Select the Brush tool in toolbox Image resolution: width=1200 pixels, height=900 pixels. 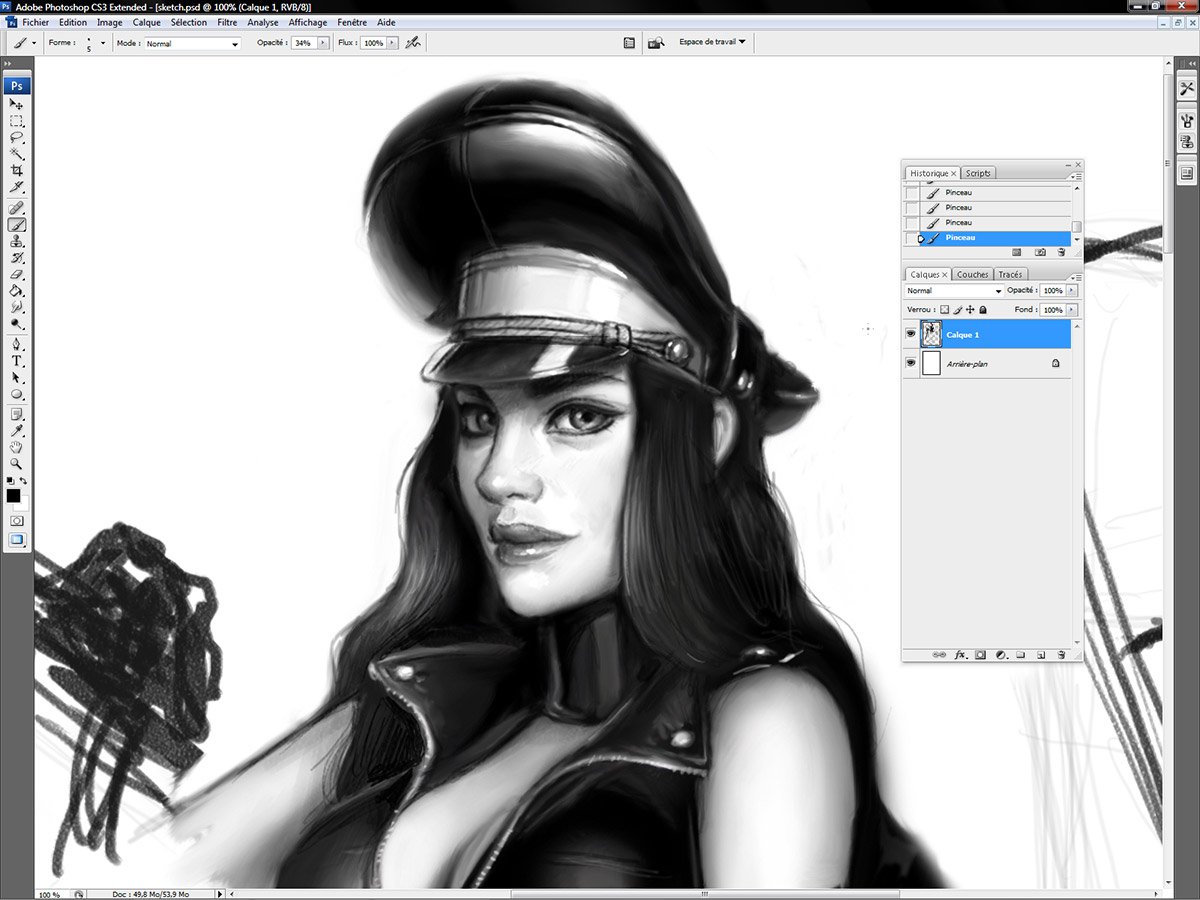17,225
